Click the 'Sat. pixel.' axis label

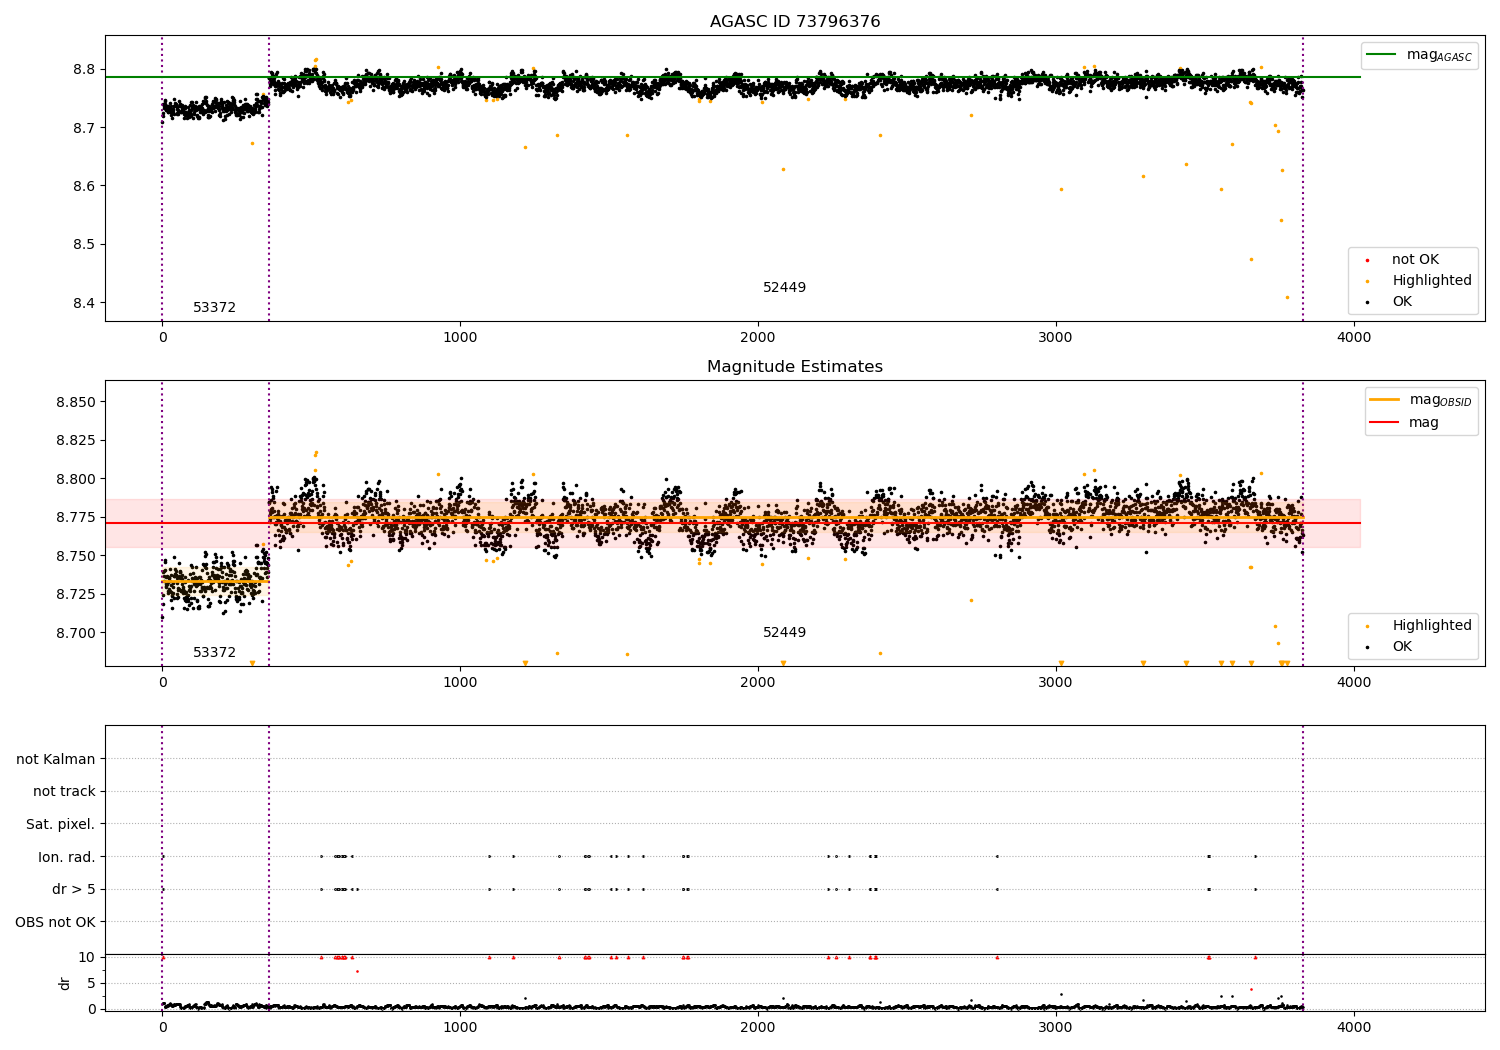point(60,824)
